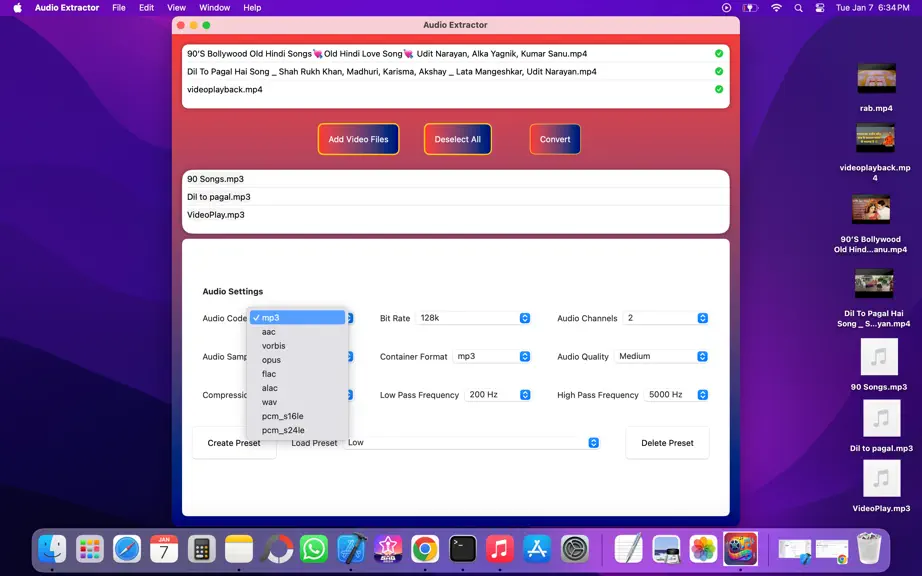922x576 pixels.
Task: Open Low Pass Frequency dropdown
Action: coord(498,395)
